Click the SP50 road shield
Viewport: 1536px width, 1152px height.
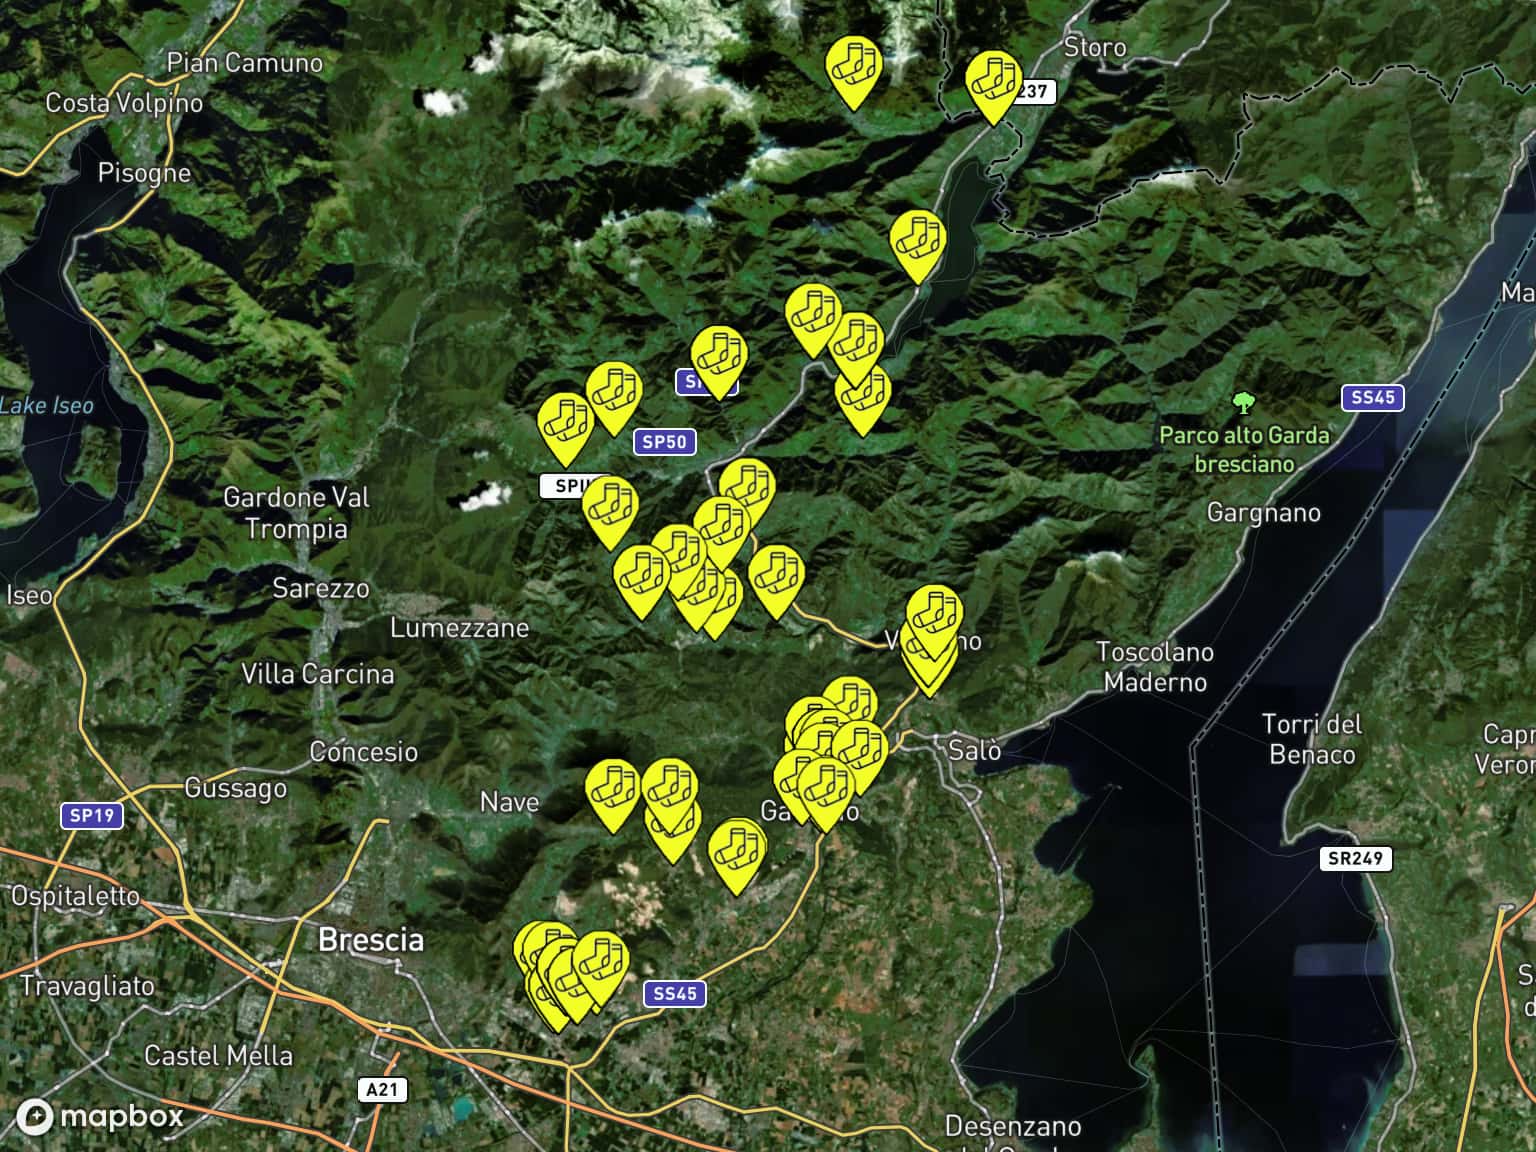point(664,441)
